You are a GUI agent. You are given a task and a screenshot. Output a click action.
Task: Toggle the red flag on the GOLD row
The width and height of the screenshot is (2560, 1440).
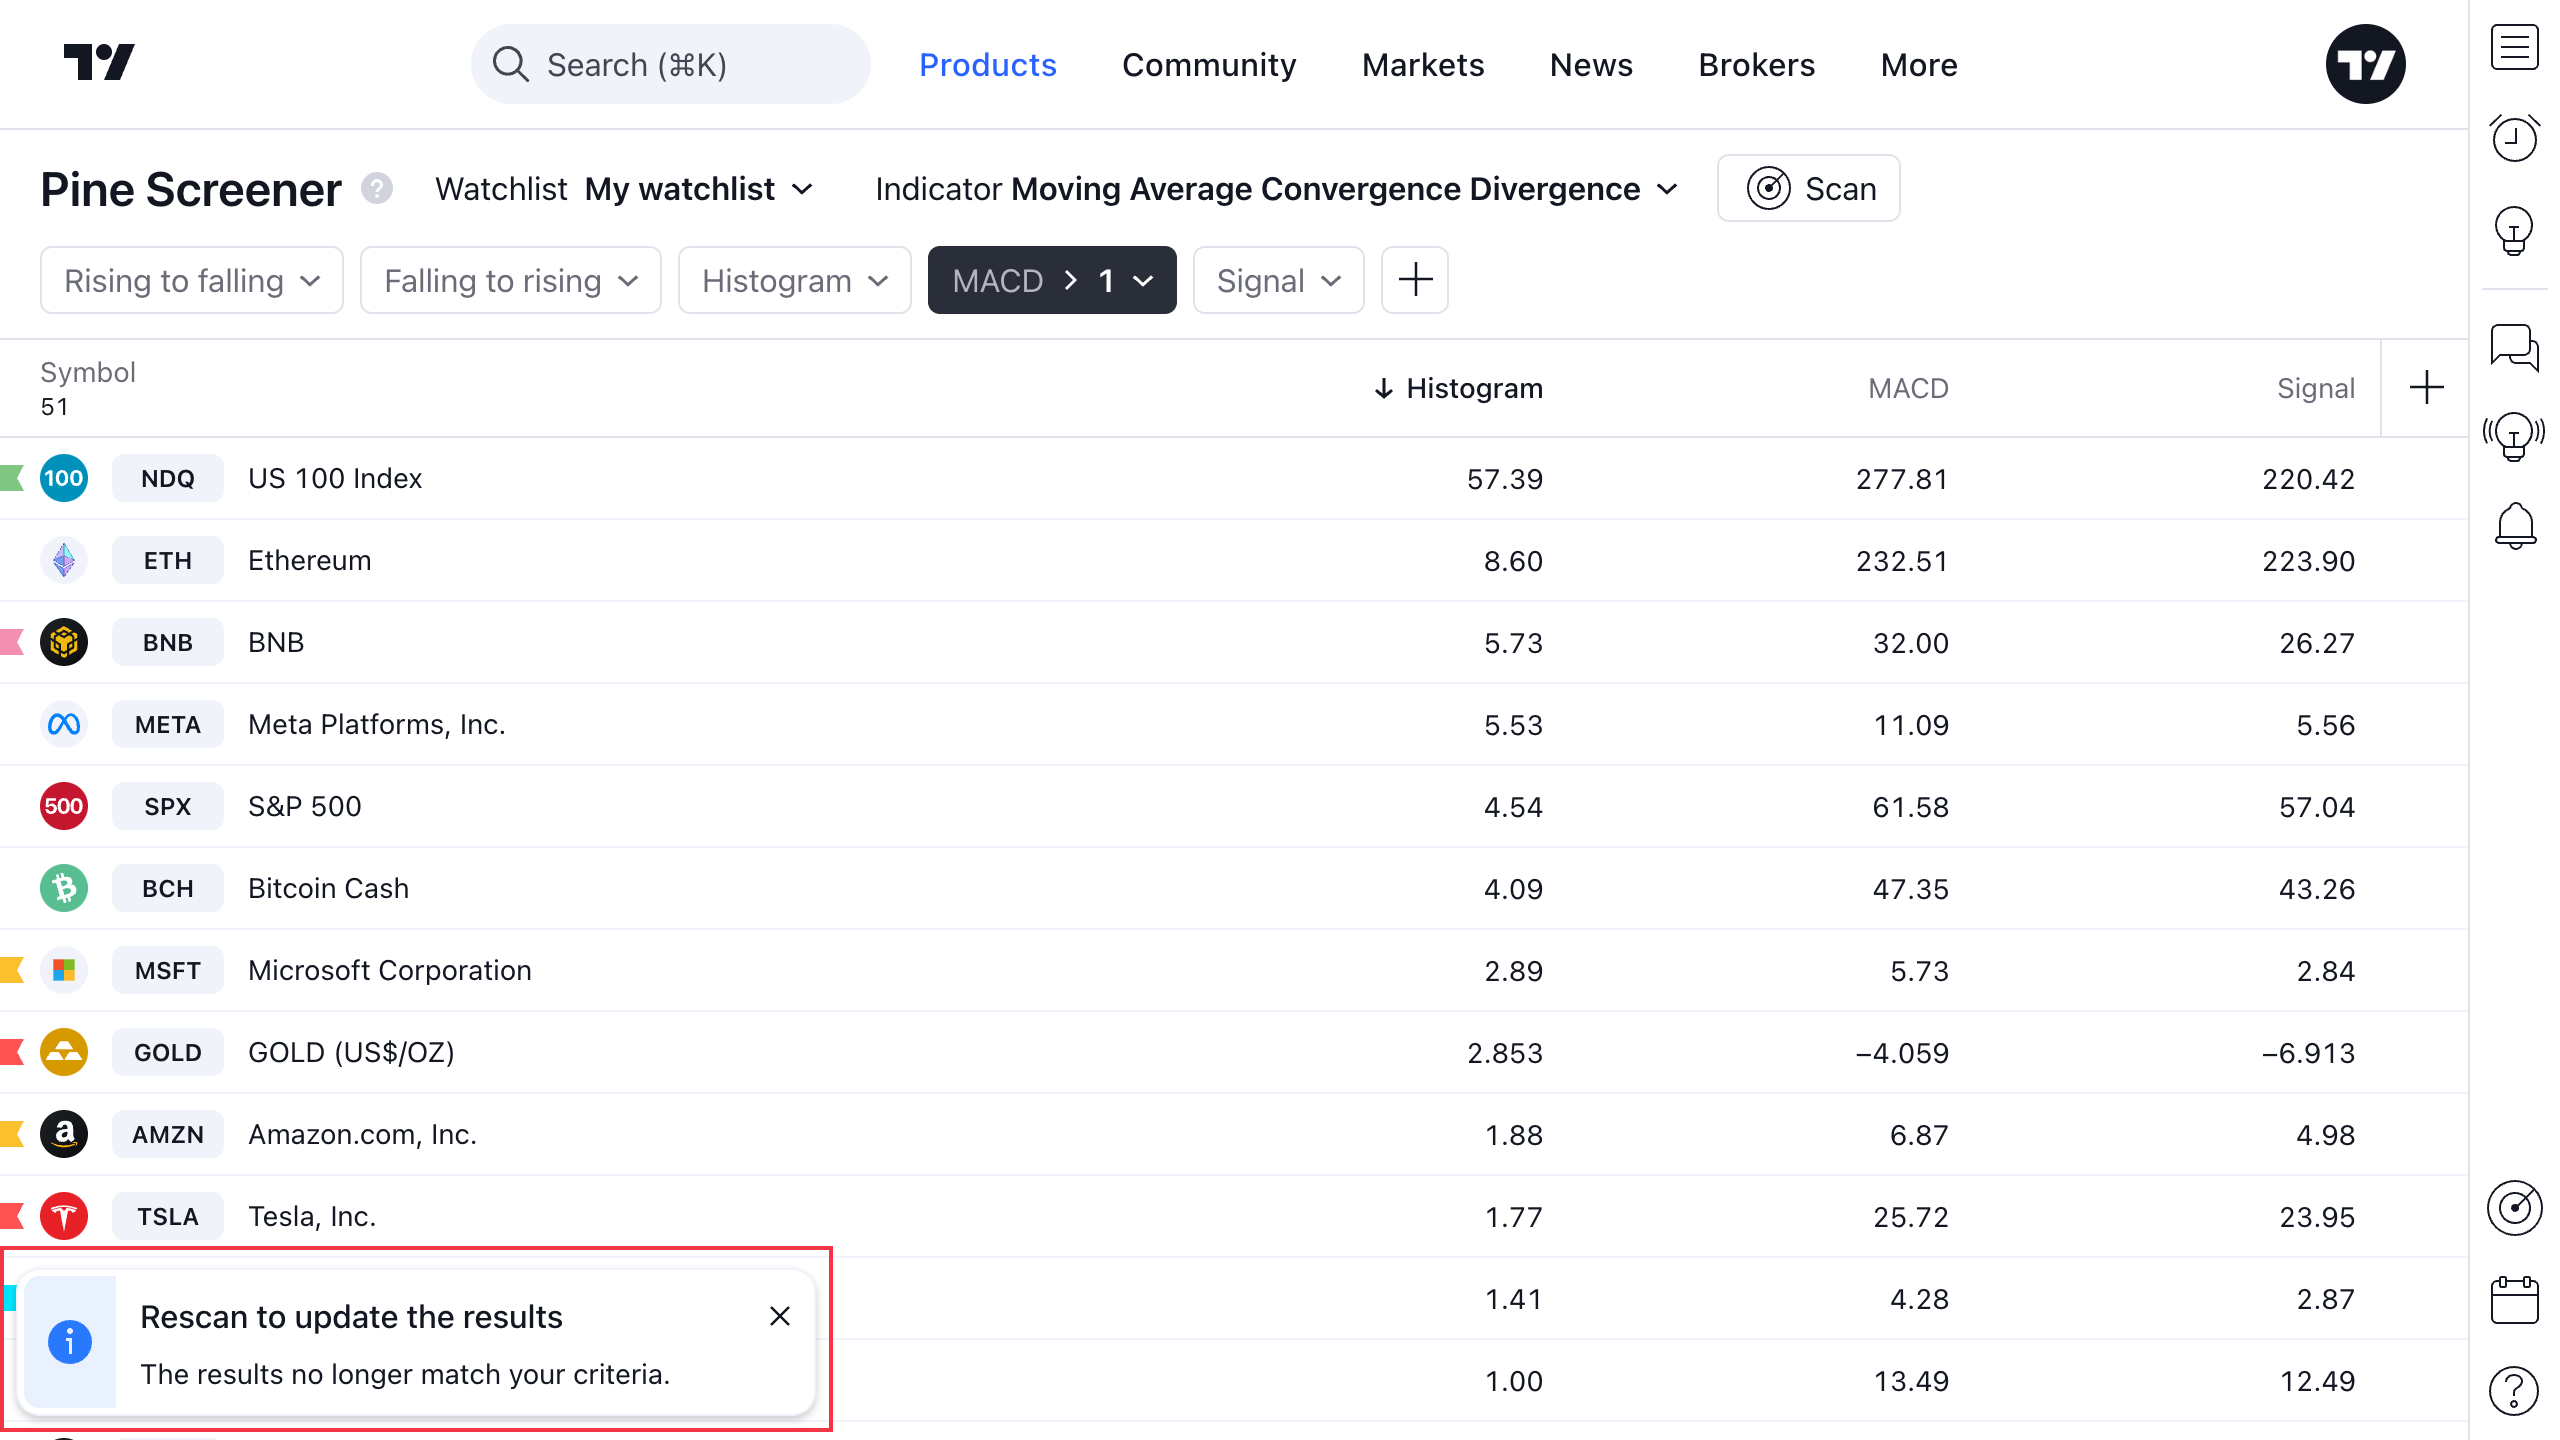tap(12, 1052)
